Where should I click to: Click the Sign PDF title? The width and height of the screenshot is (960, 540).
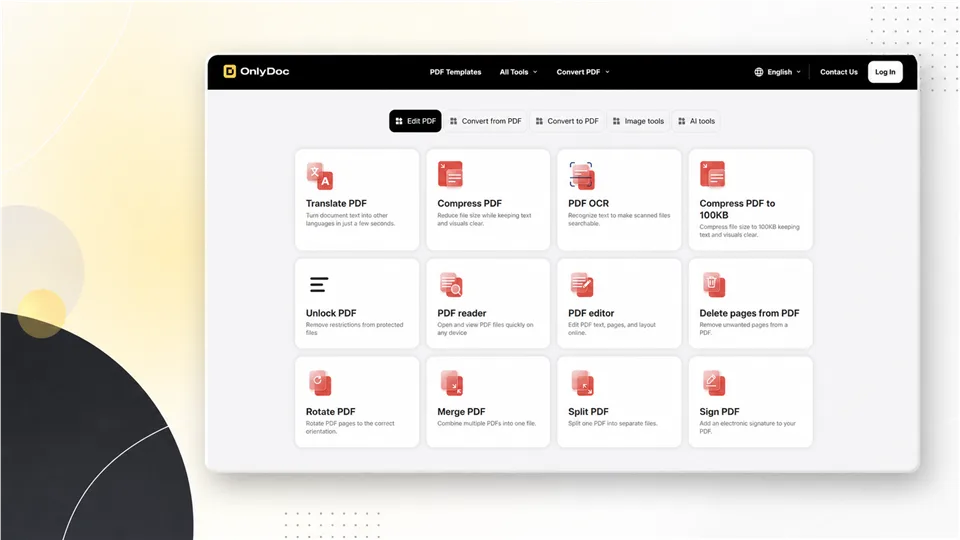point(719,411)
